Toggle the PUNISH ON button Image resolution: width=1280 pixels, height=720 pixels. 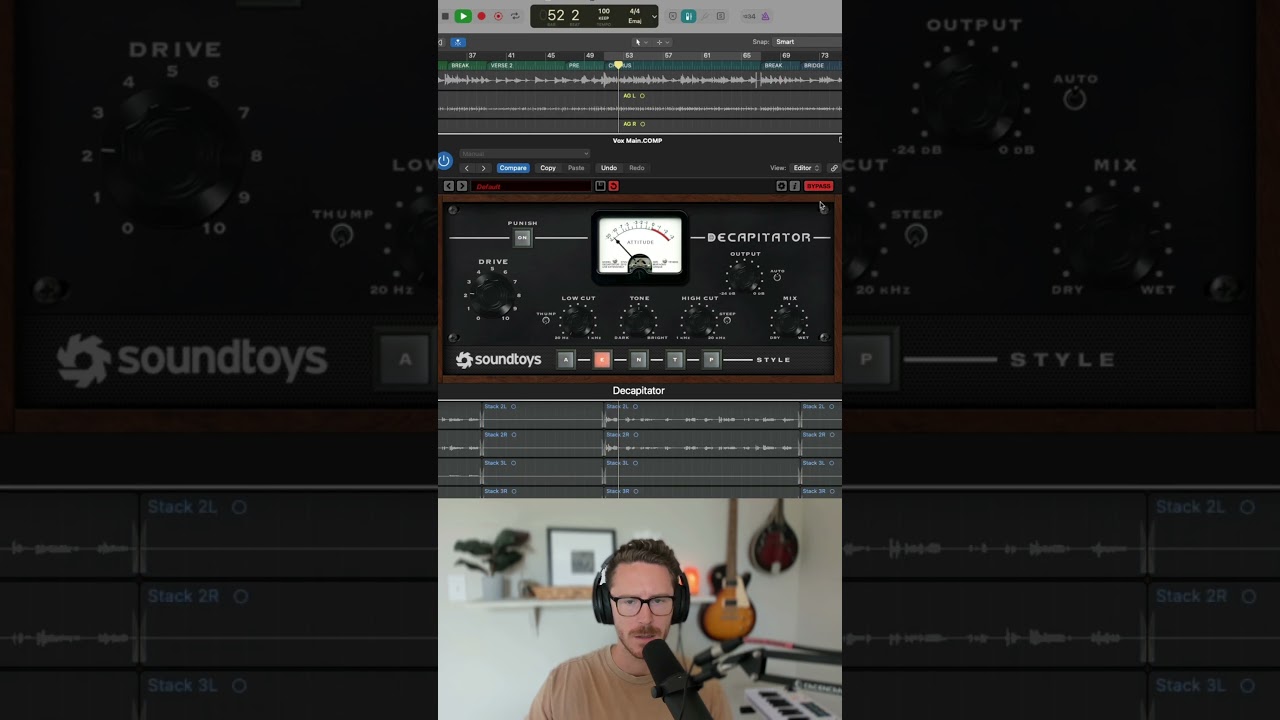click(x=522, y=237)
